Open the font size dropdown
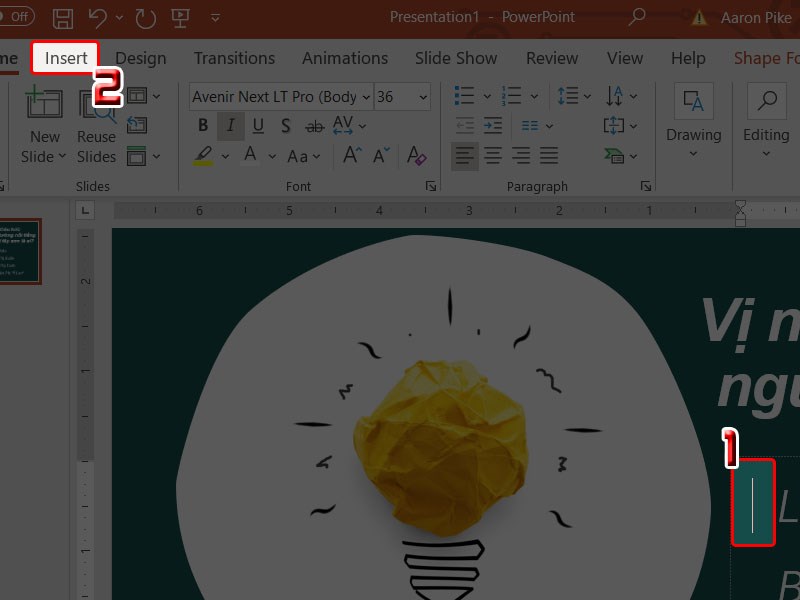Image resolution: width=800 pixels, height=600 pixels. coord(423,97)
